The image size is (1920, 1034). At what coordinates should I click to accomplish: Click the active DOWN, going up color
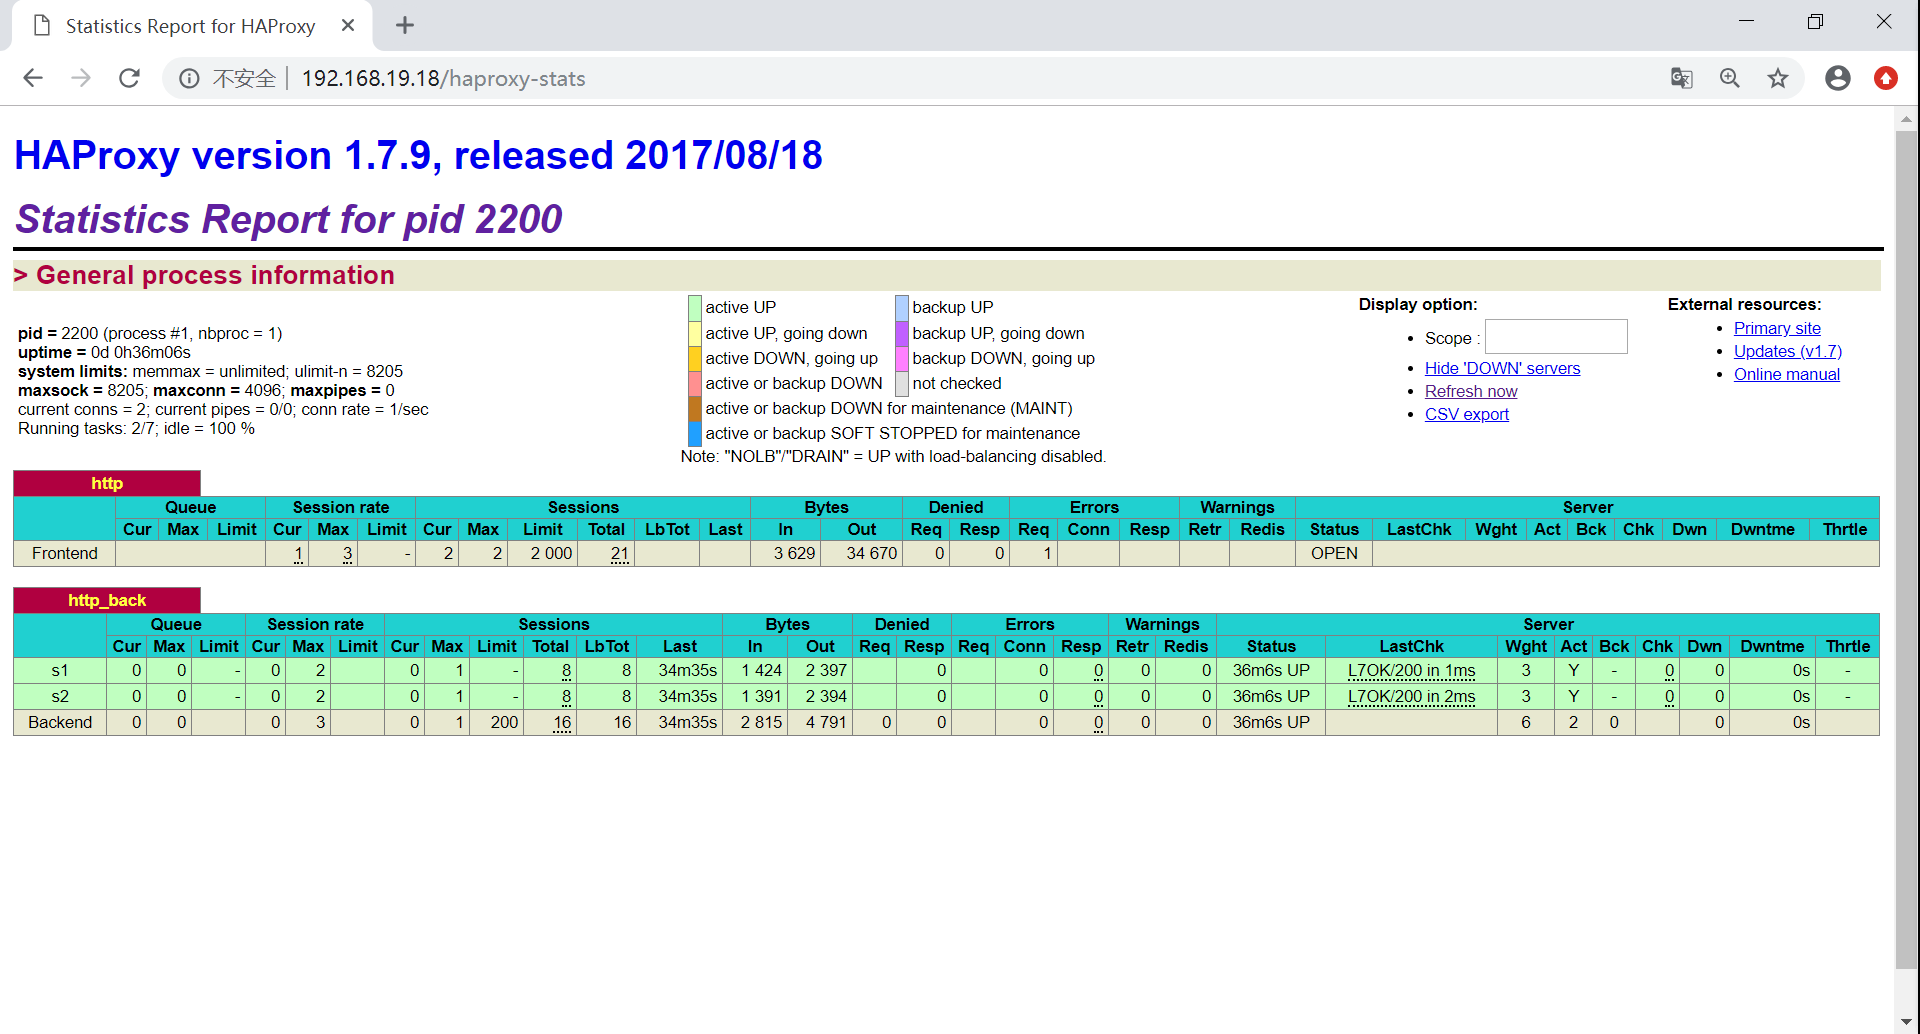pos(694,358)
